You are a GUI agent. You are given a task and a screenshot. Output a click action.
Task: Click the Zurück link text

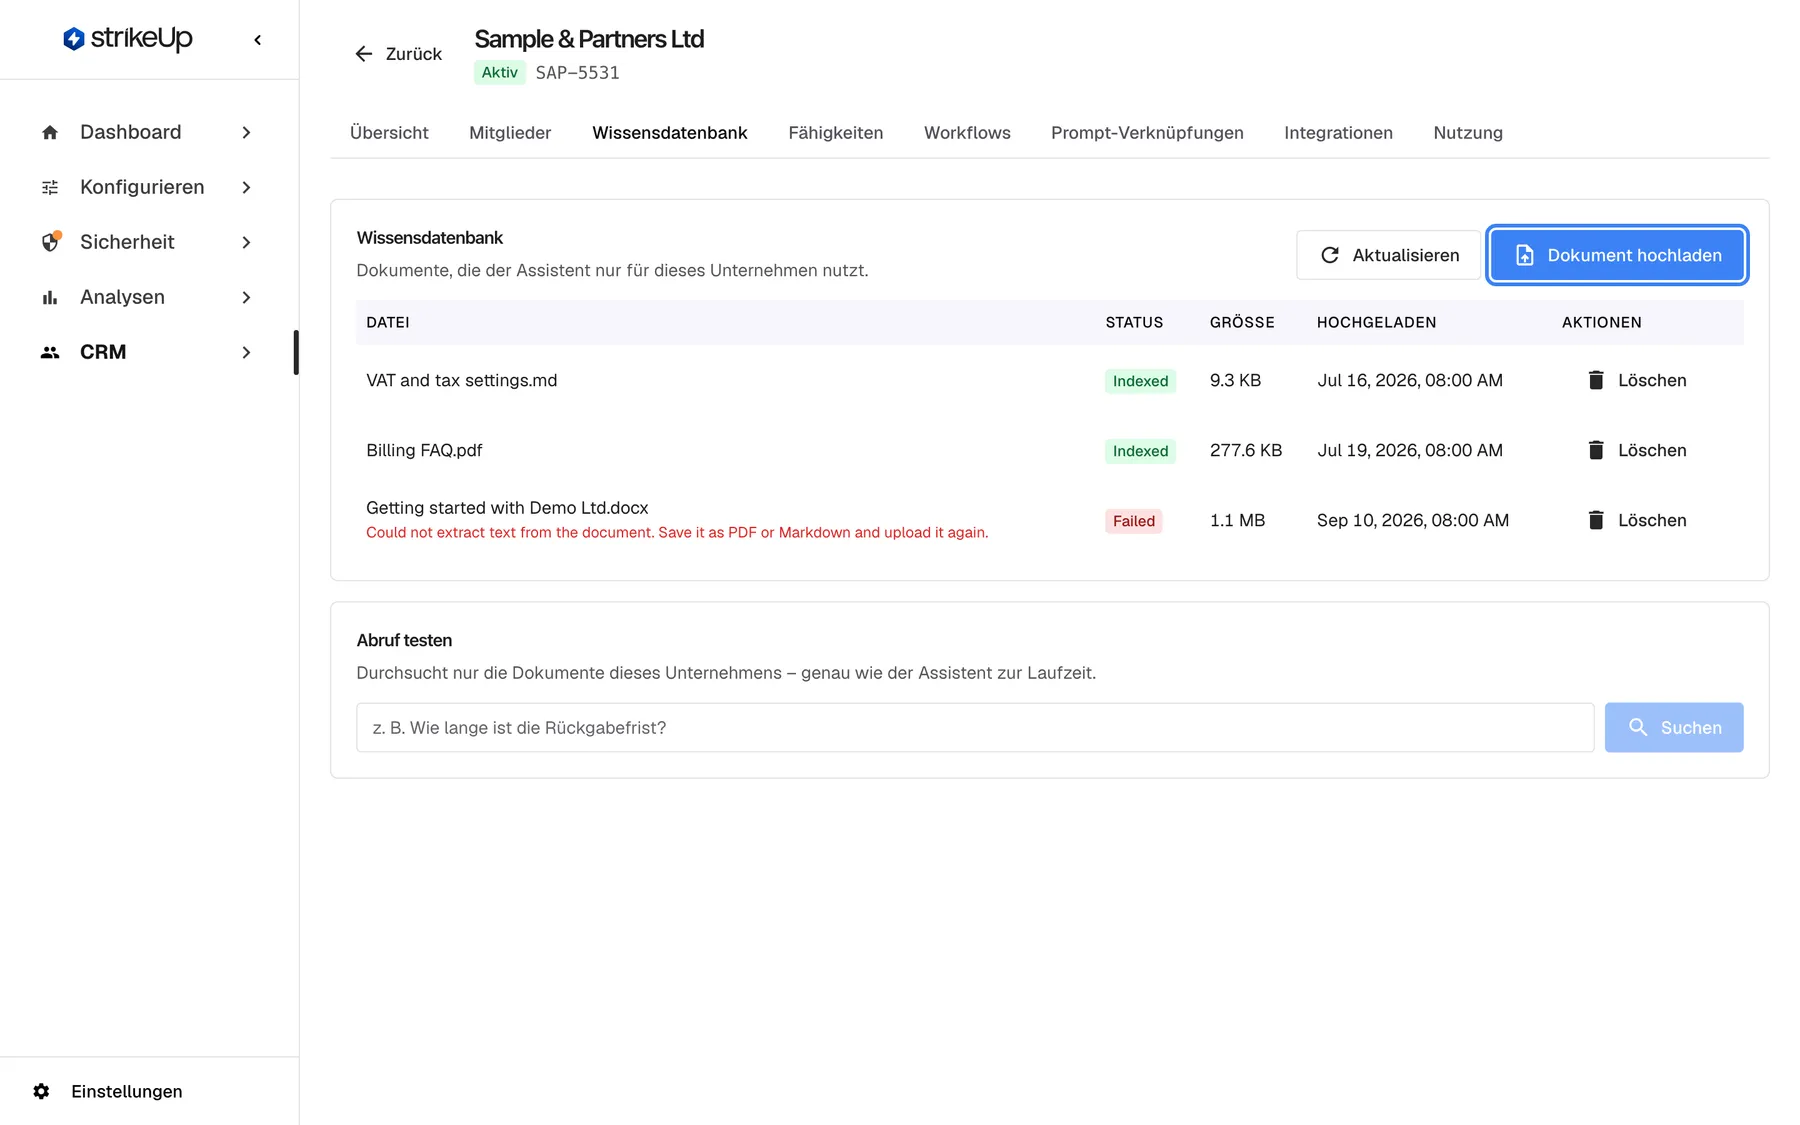pyautogui.click(x=414, y=54)
